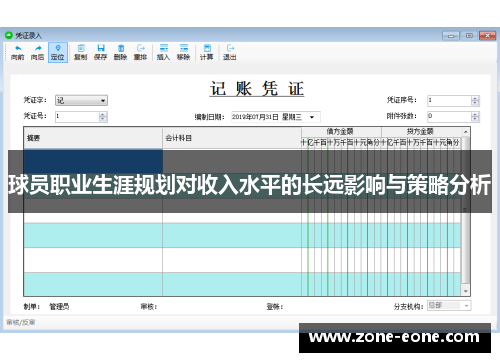Decrease the 凭证号 value with down arrow
The image size is (500, 362).
coord(103,119)
